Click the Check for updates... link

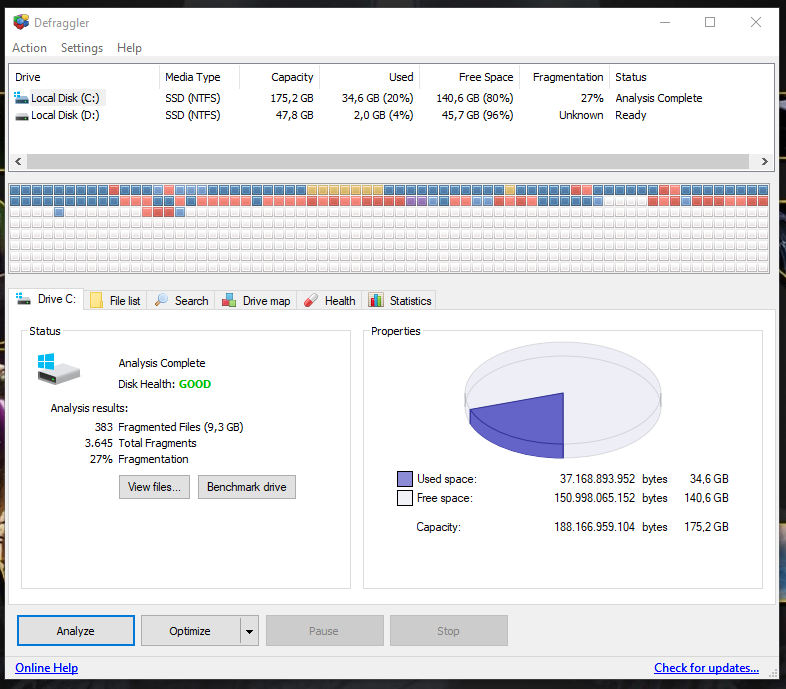706,668
